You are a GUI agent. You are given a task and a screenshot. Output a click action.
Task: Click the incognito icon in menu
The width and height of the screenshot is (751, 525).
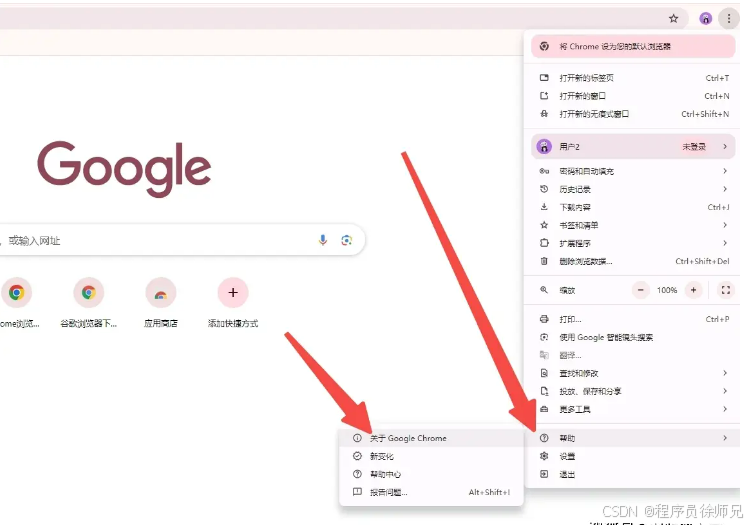pos(544,114)
